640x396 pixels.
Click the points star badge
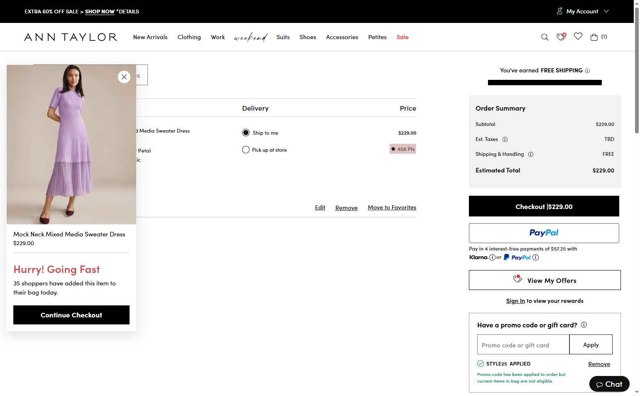tap(402, 149)
